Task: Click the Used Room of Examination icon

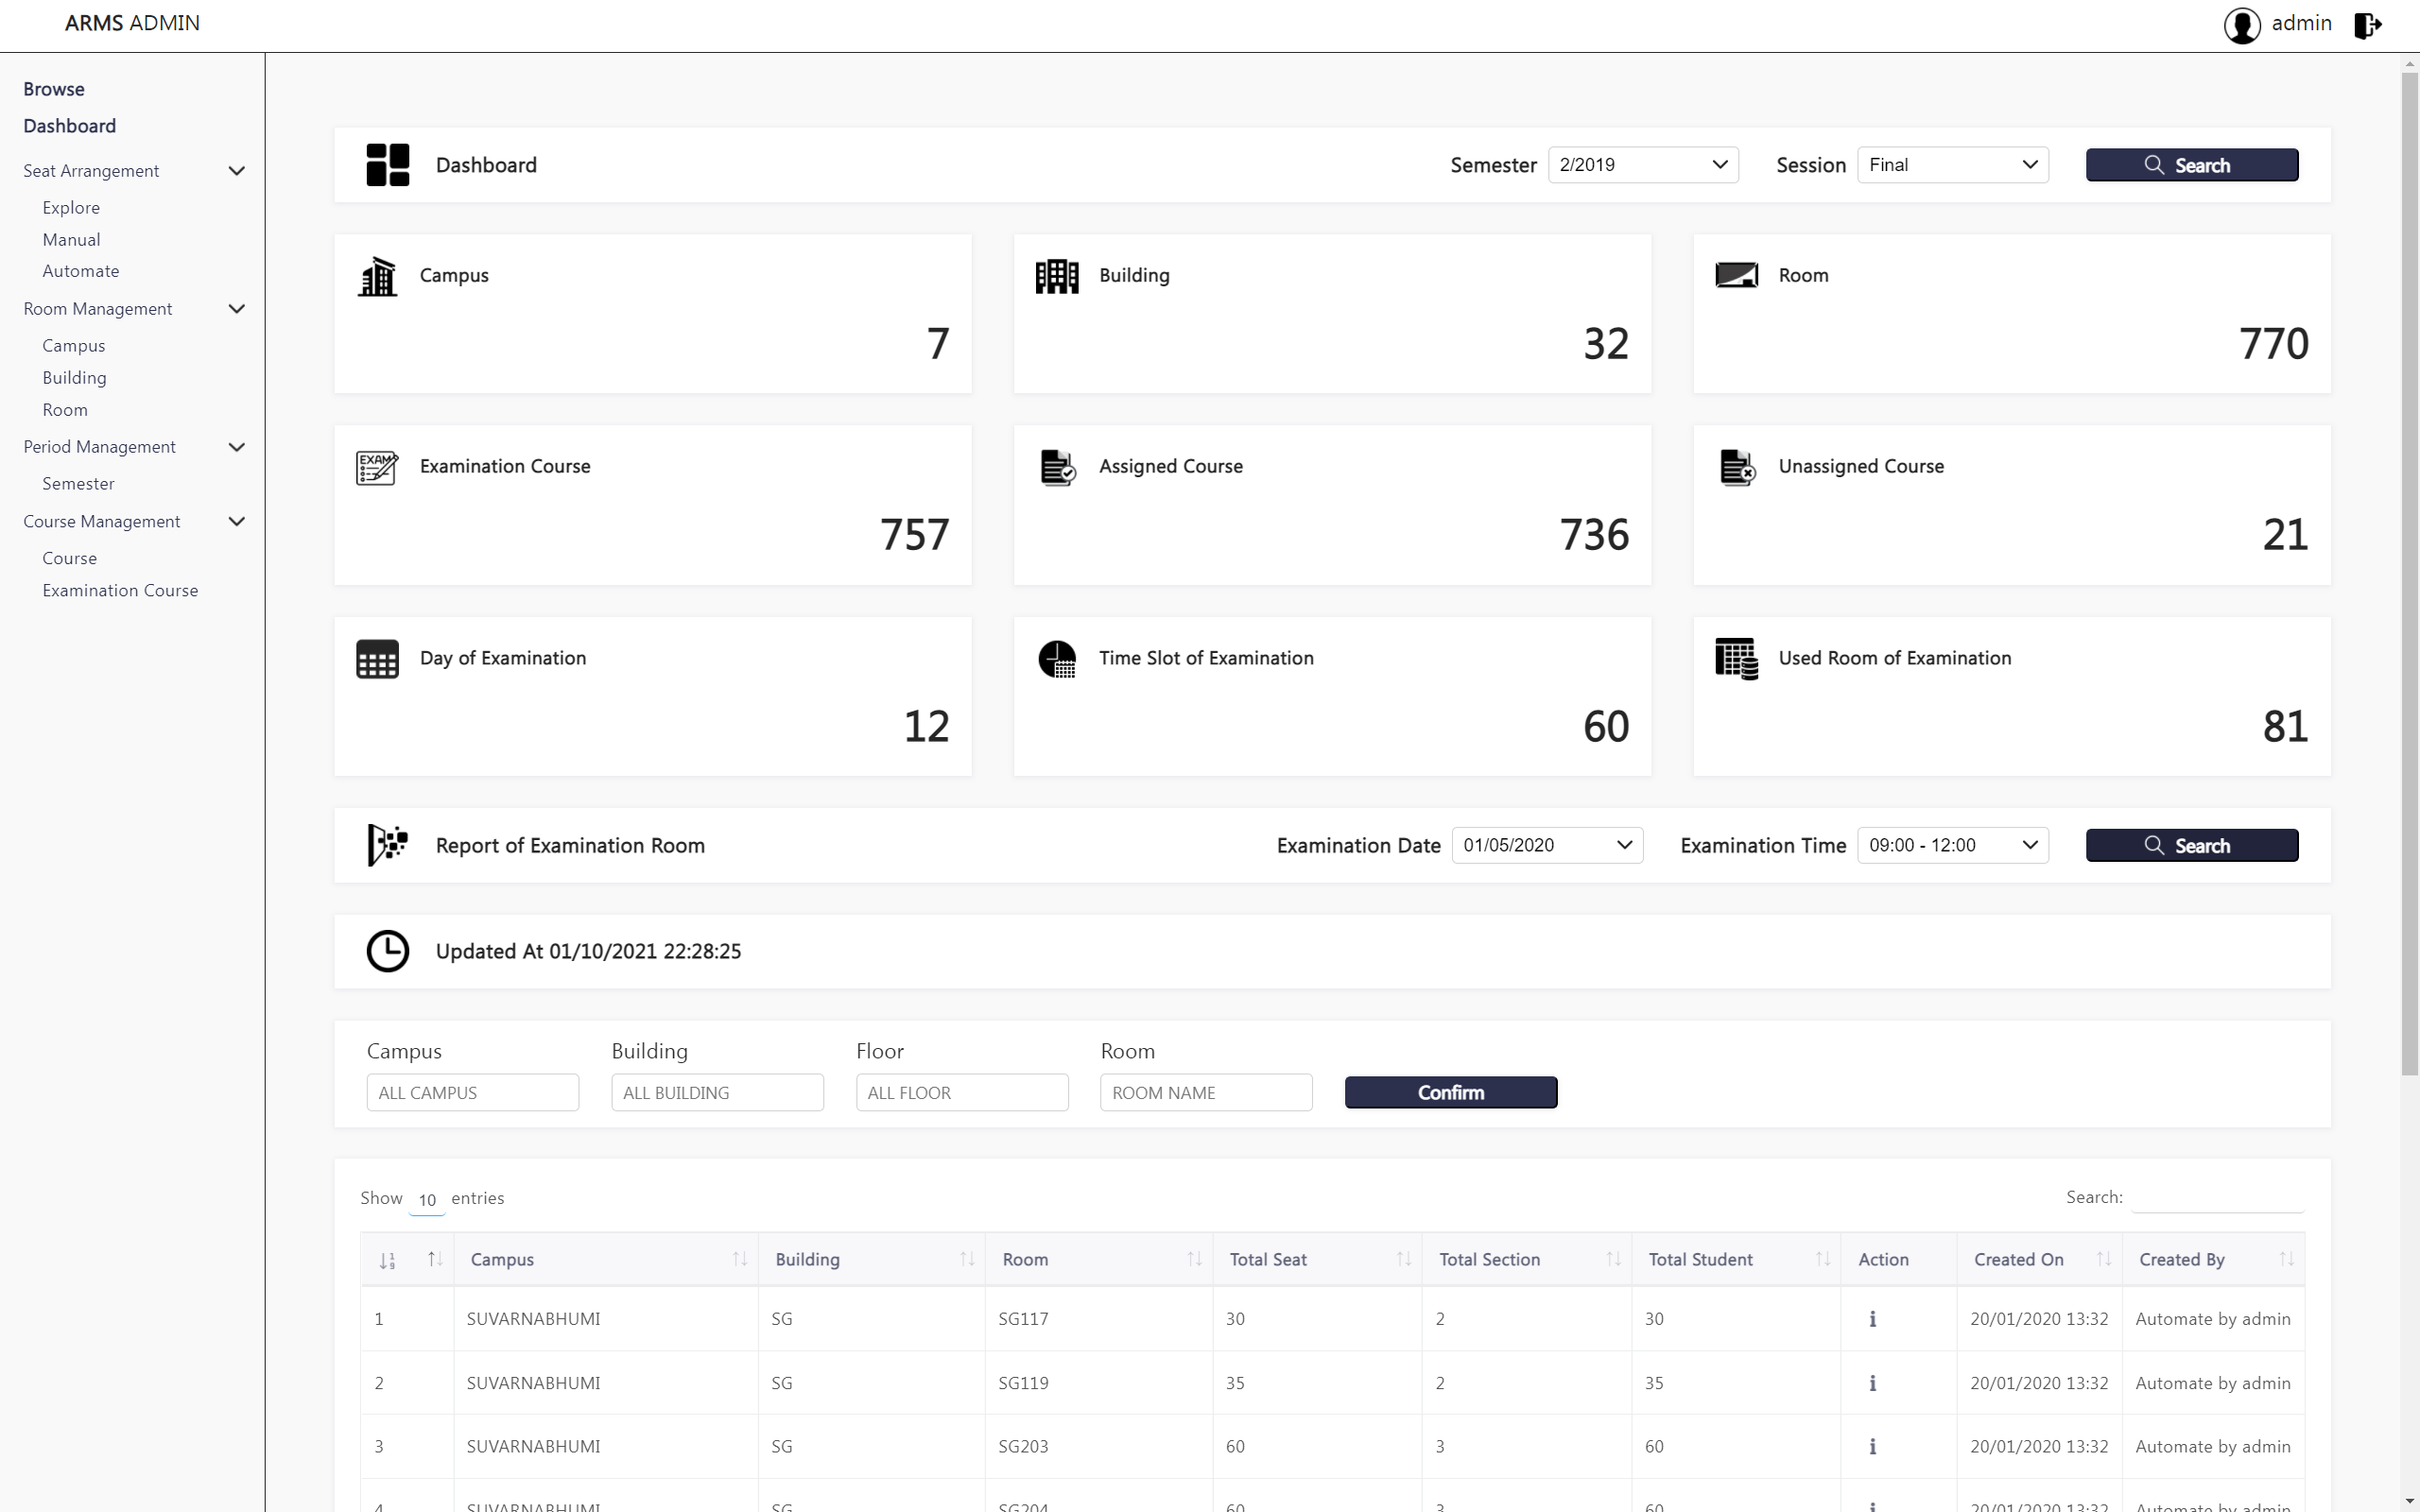Action: point(1736,659)
